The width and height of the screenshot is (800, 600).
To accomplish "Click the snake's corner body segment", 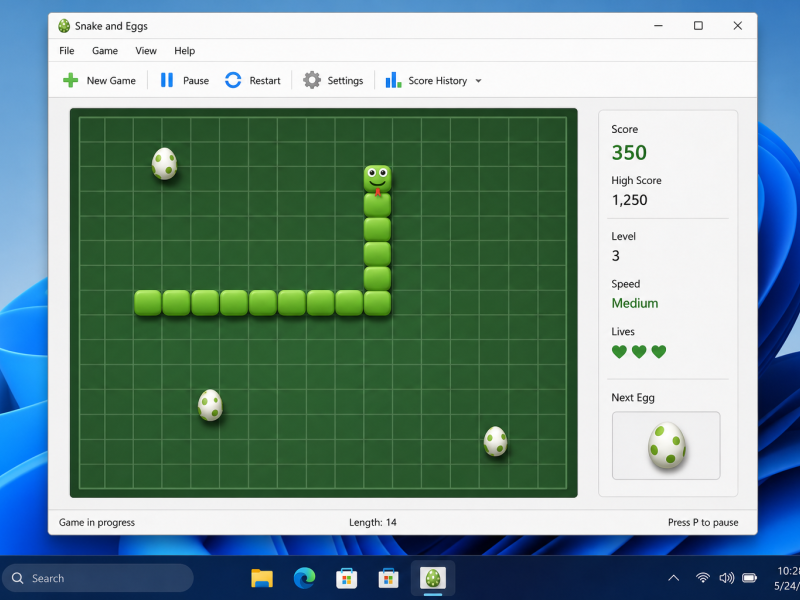I will click(378, 303).
